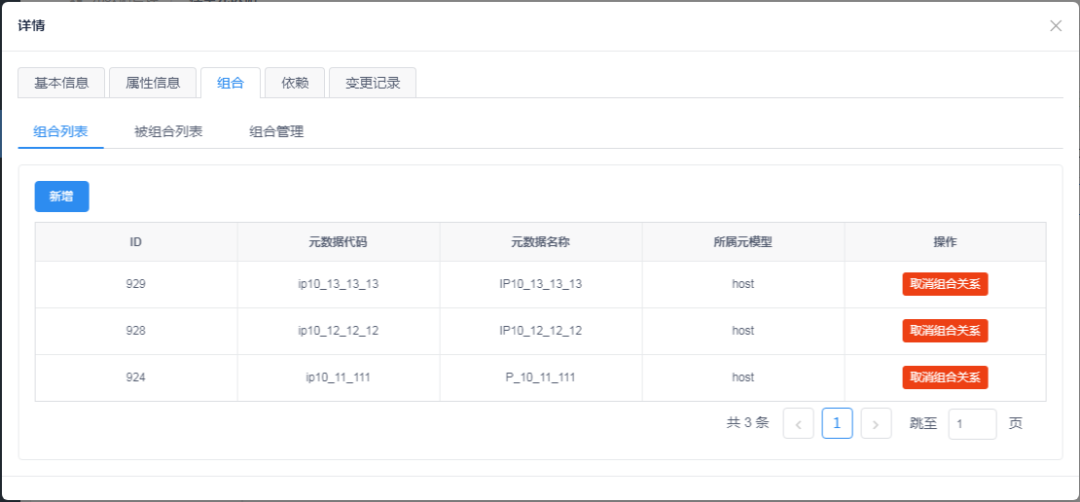Select code cell ip10_11_111
The height and width of the screenshot is (502, 1080).
point(338,377)
